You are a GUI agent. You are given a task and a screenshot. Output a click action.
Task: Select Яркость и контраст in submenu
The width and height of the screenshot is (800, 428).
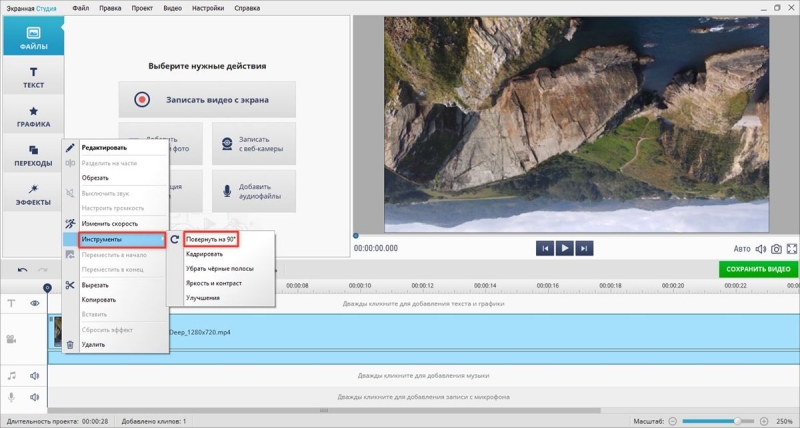(x=214, y=283)
